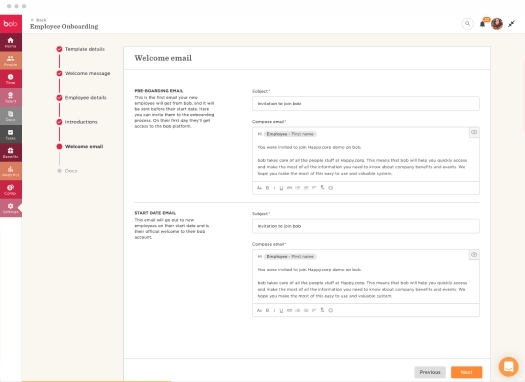Screen dimensions: 525x382
Task: Select Employee First name tag in start date email
Action: click(290, 256)
